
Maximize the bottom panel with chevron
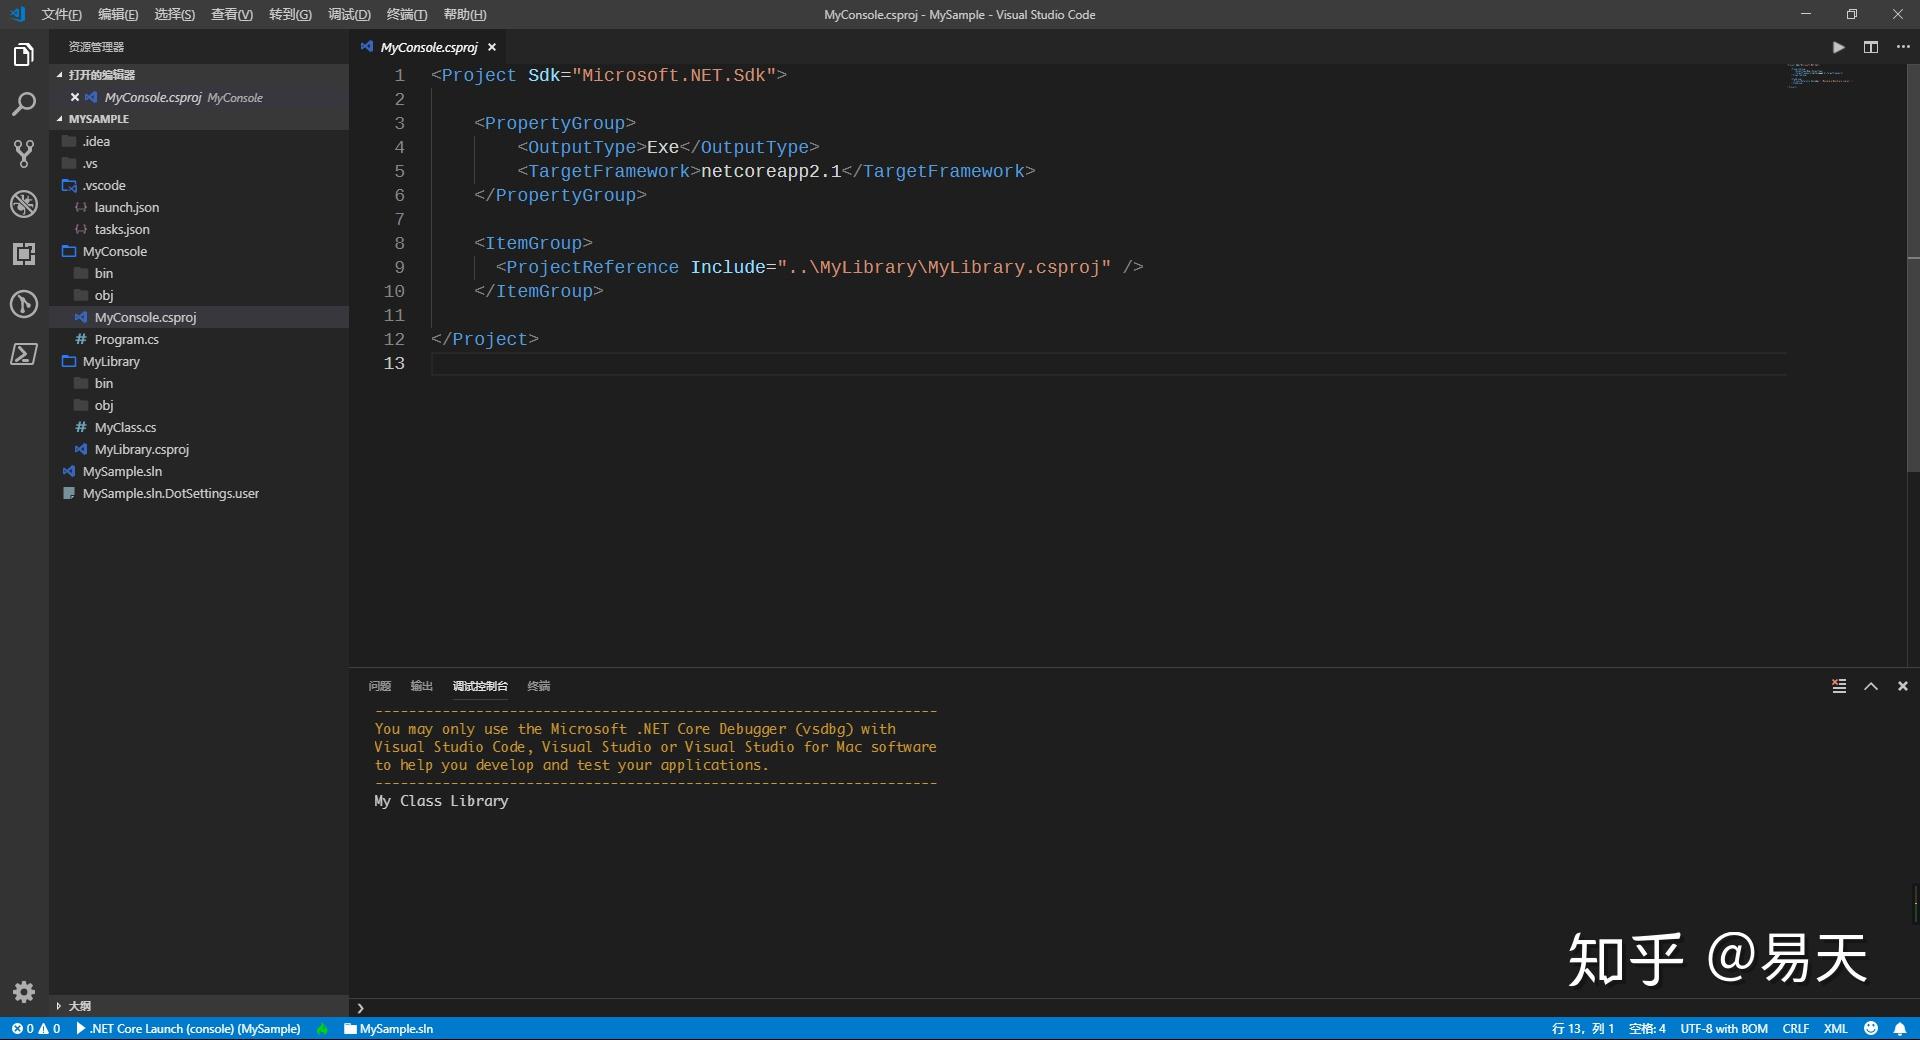pyautogui.click(x=1871, y=686)
